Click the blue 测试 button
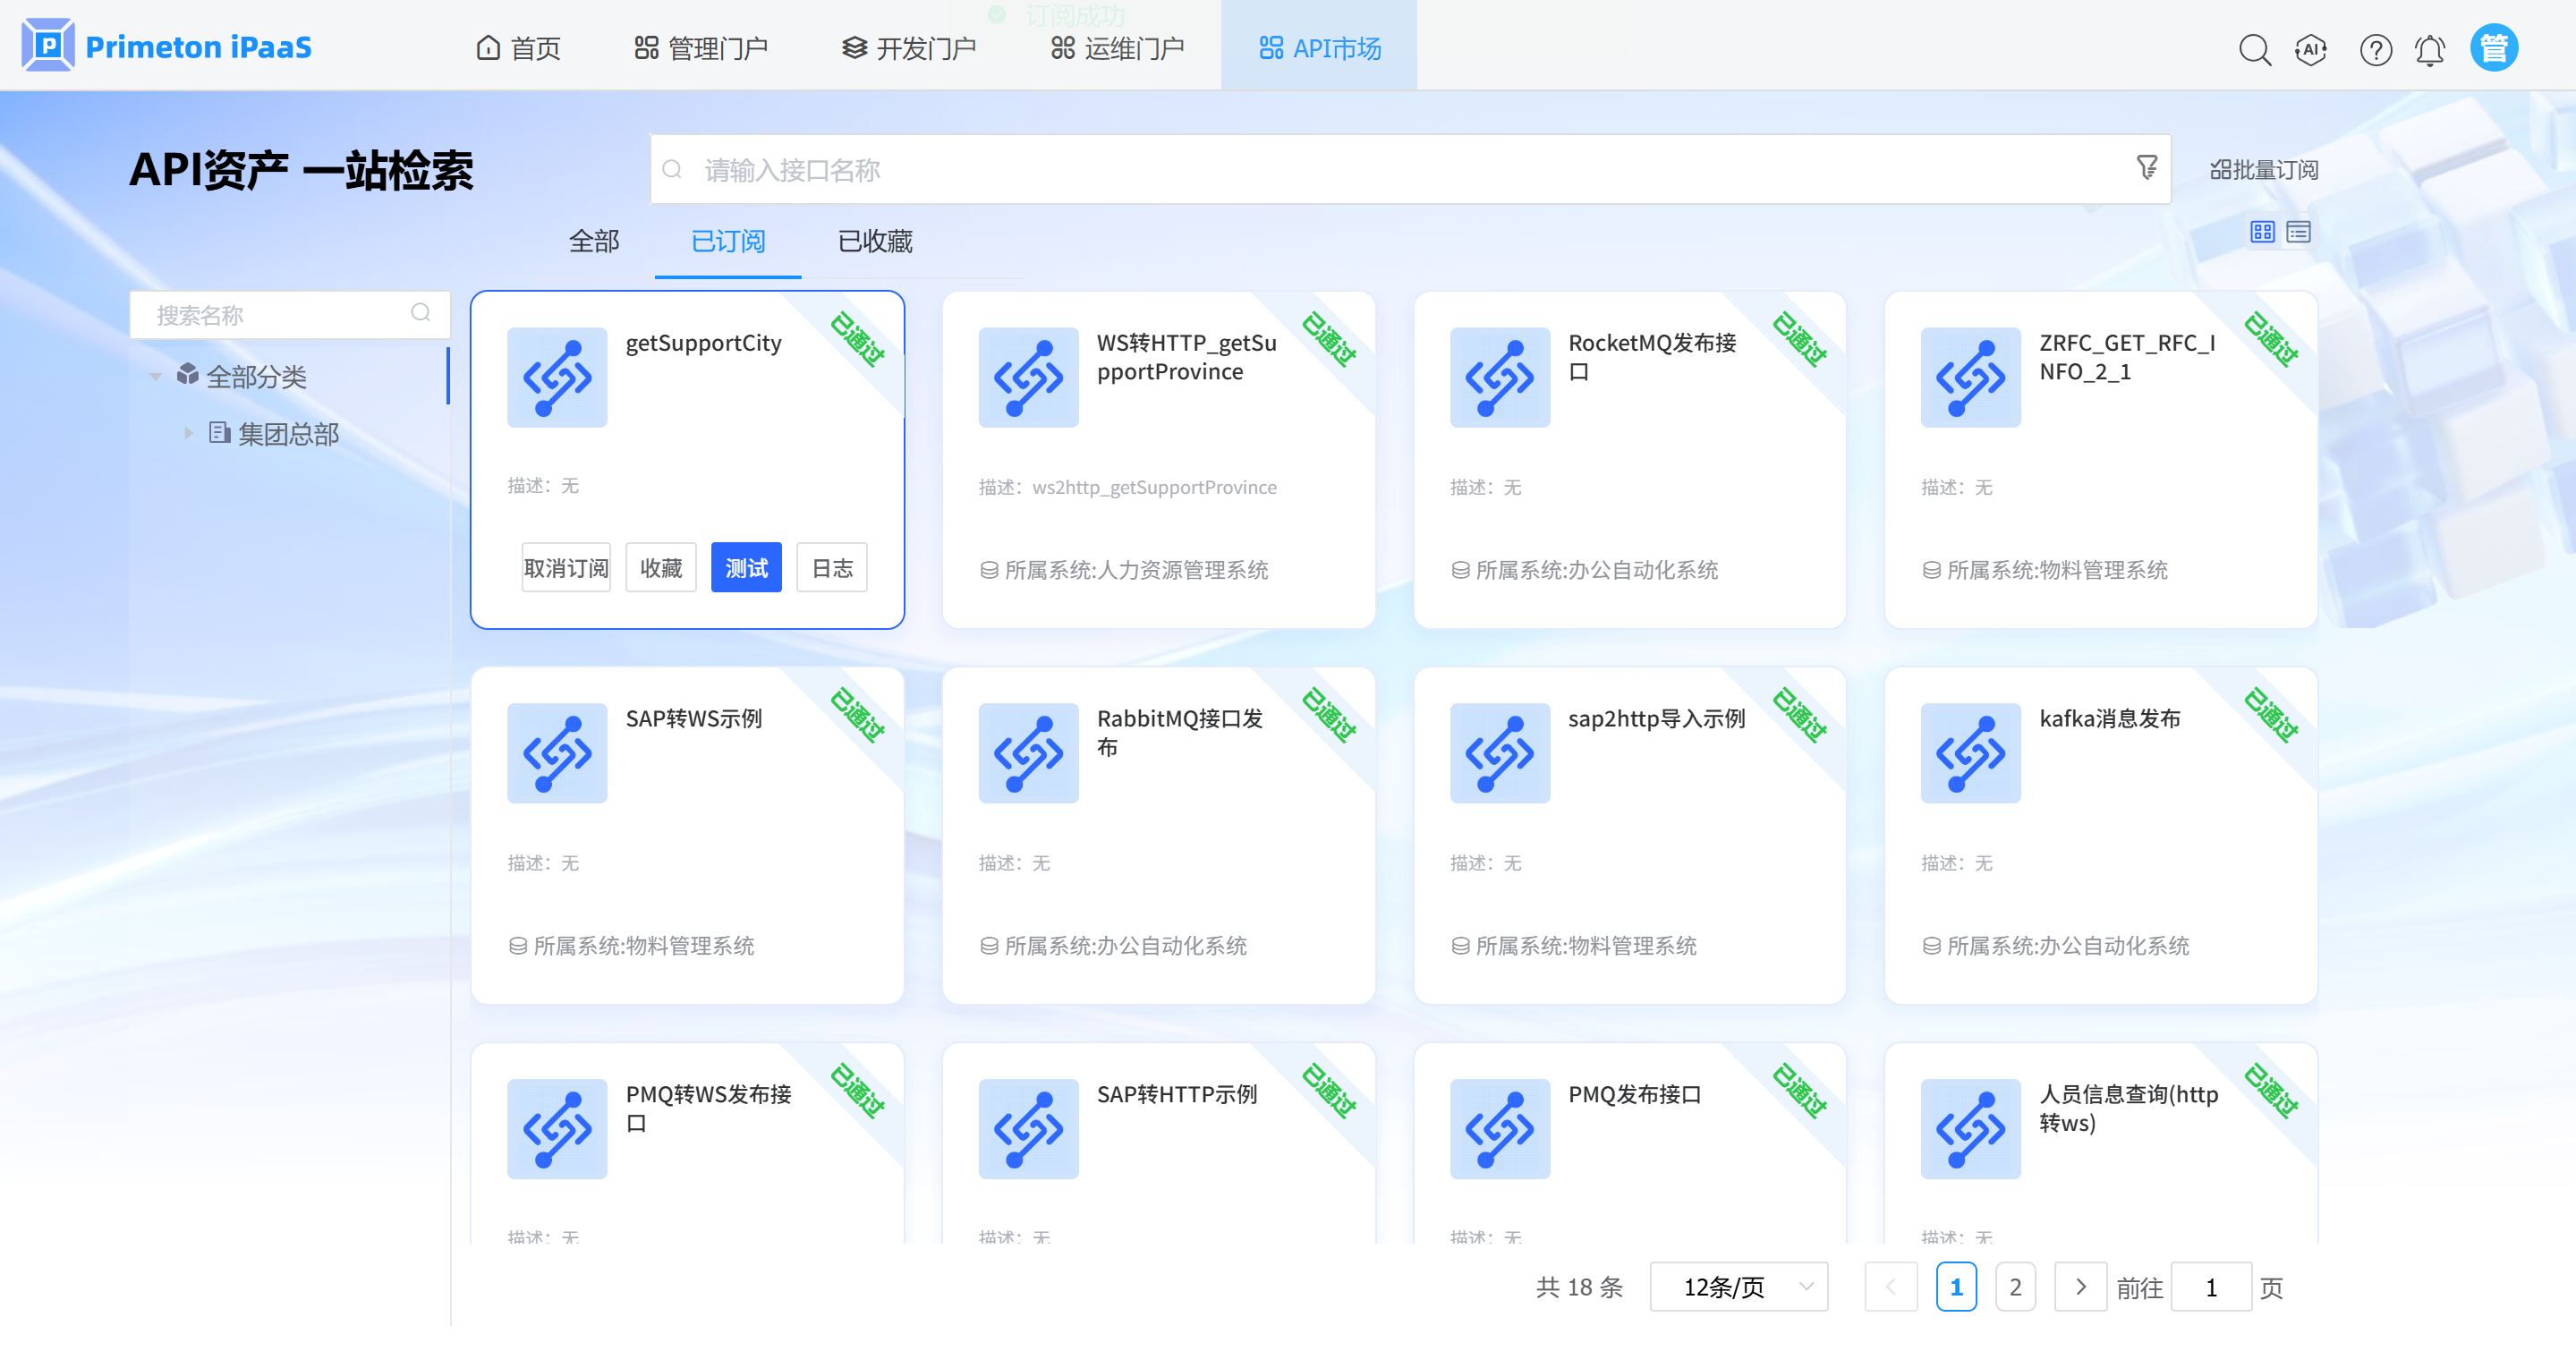2576x1368 pixels. (745, 568)
